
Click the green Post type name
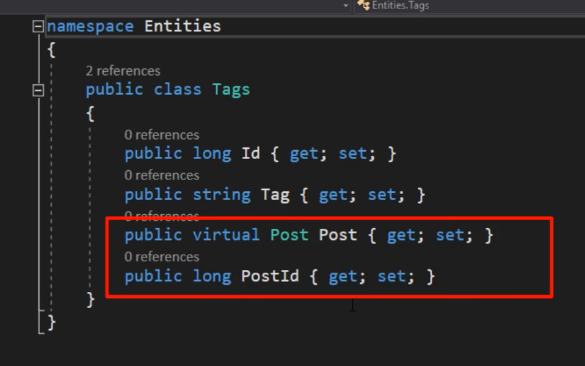tap(289, 235)
